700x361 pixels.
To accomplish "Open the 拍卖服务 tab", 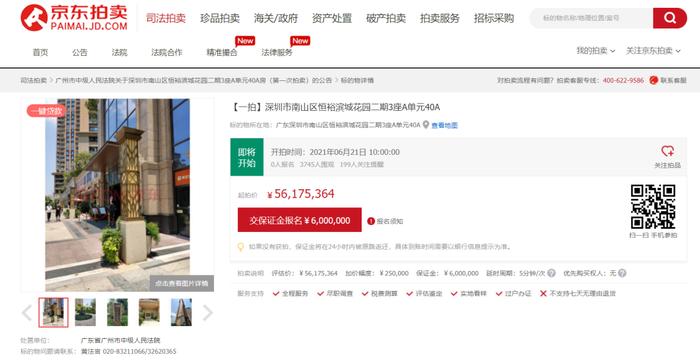I will point(440,18).
